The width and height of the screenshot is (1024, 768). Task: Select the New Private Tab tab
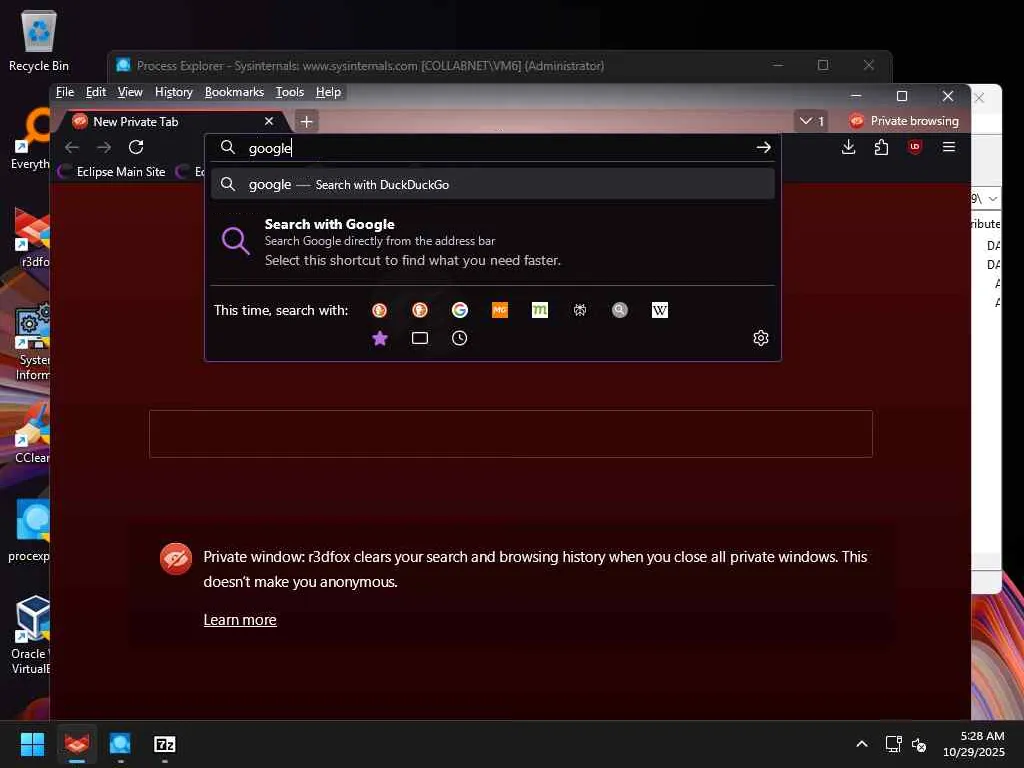(x=173, y=121)
